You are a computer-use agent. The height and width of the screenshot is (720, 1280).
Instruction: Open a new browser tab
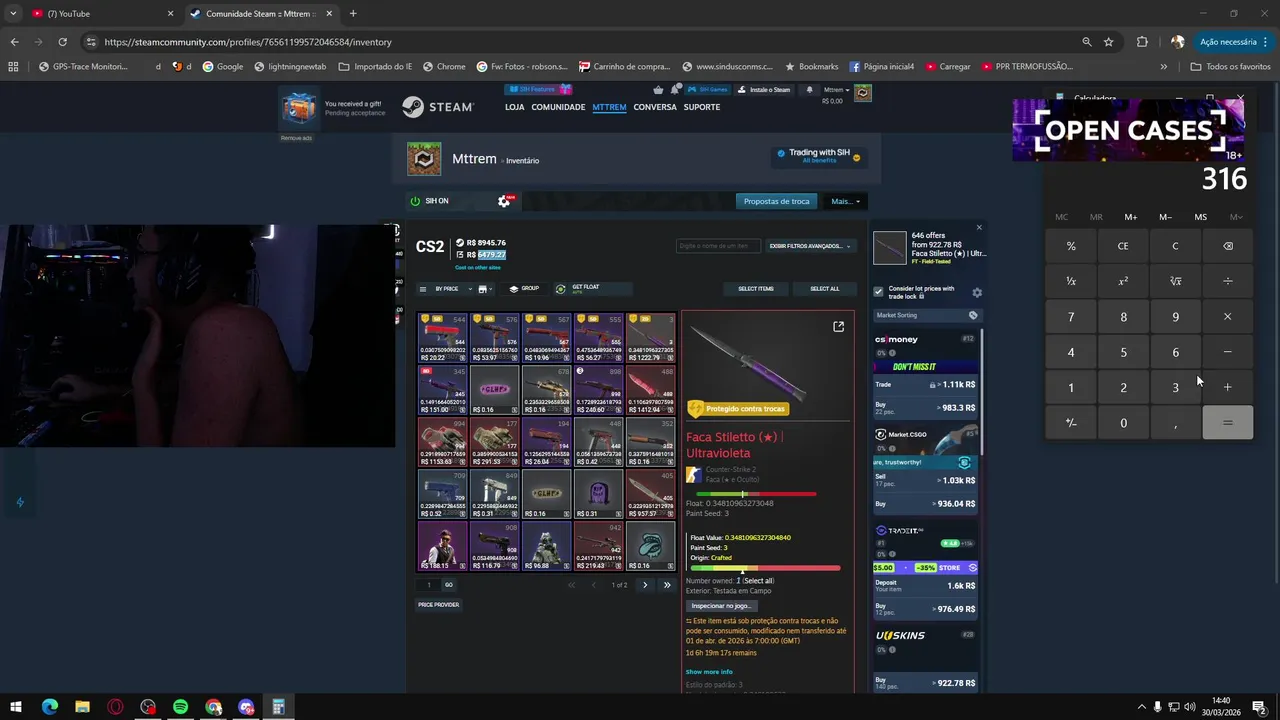click(353, 14)
